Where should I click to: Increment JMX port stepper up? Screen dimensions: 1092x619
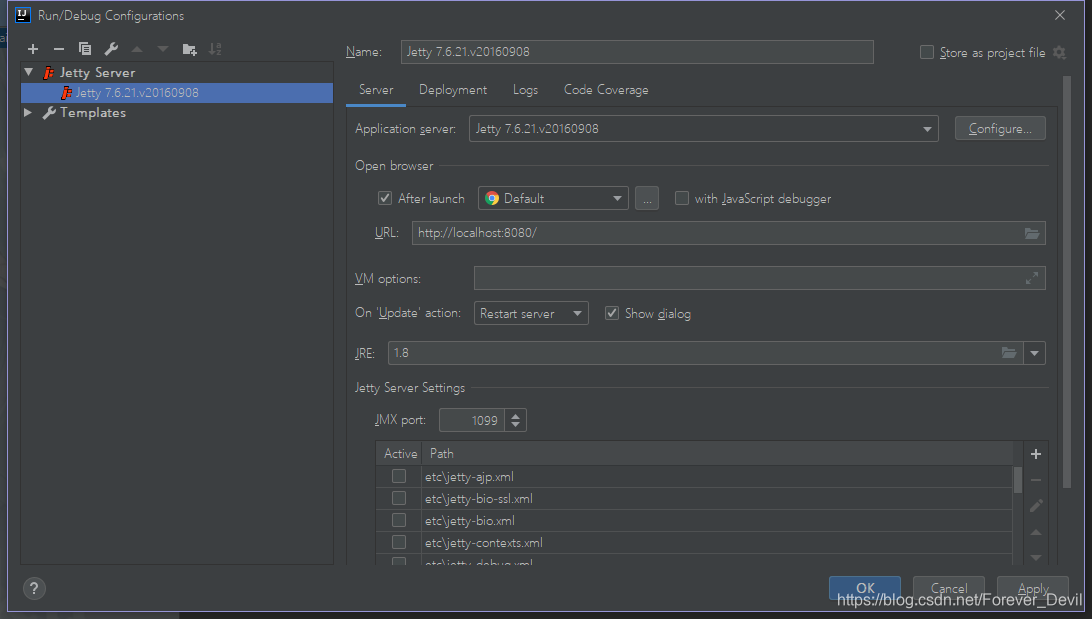click(x=515, y=416)
